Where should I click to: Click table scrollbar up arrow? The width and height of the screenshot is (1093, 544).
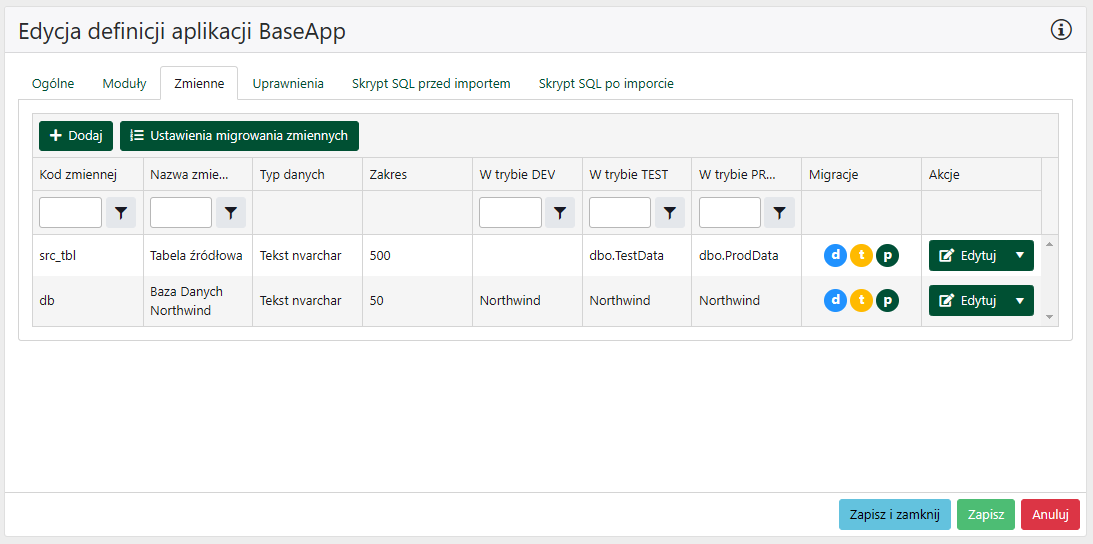1050,244
